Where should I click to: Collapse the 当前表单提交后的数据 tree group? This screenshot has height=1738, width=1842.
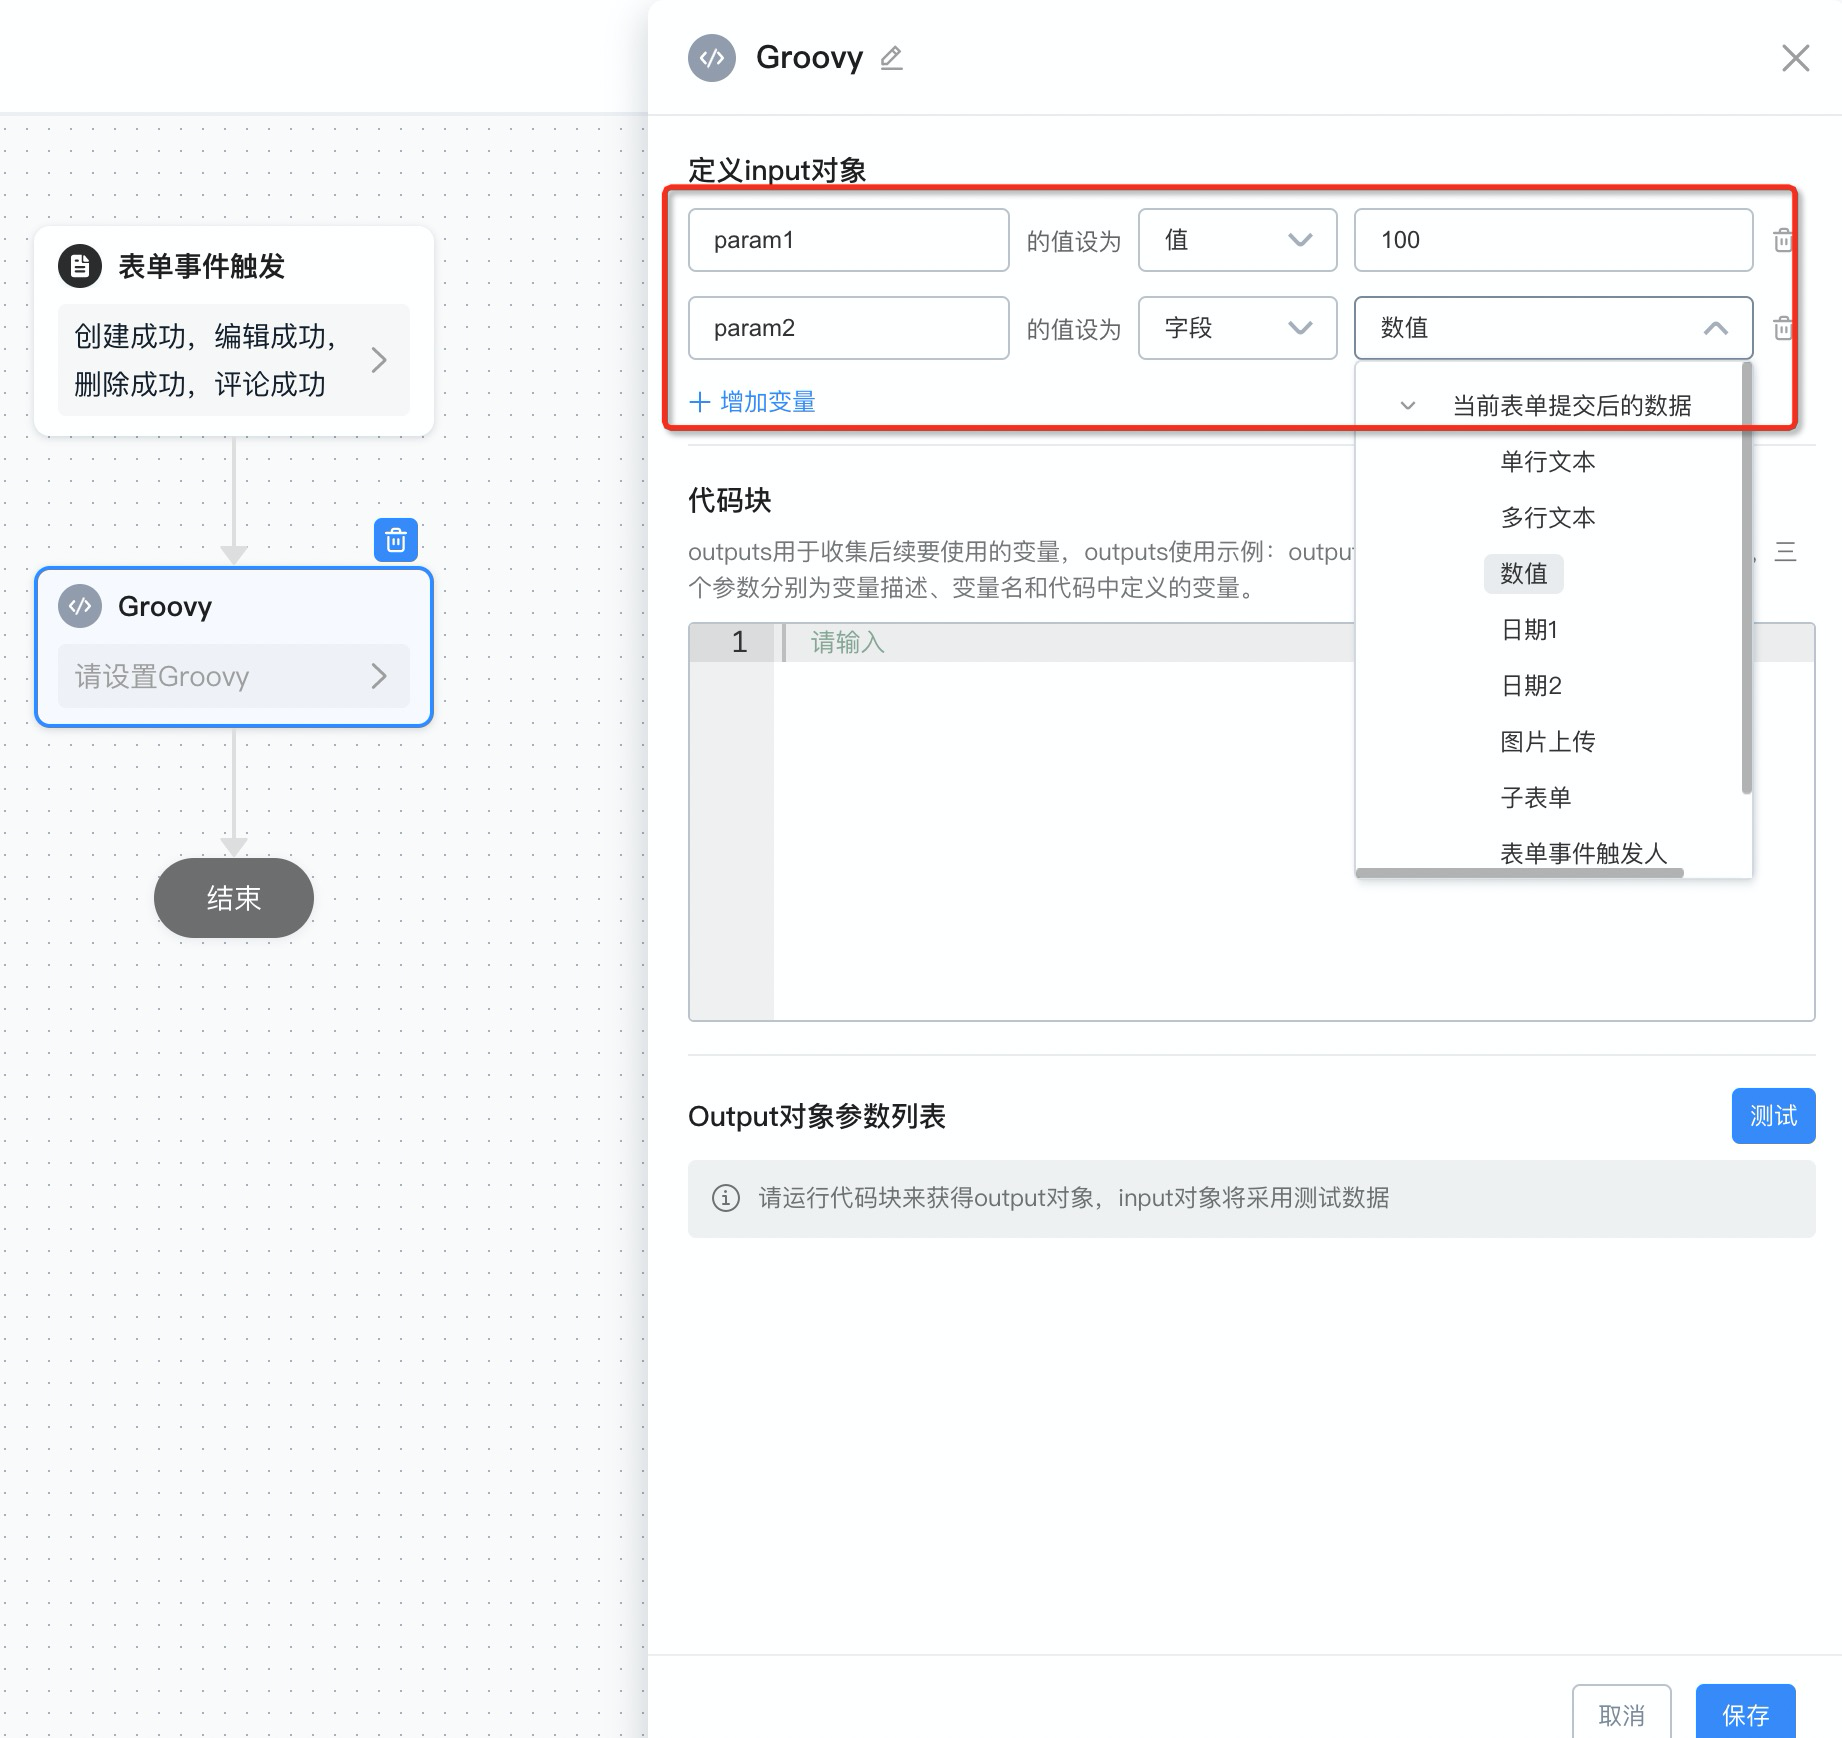pos(1408,406)
